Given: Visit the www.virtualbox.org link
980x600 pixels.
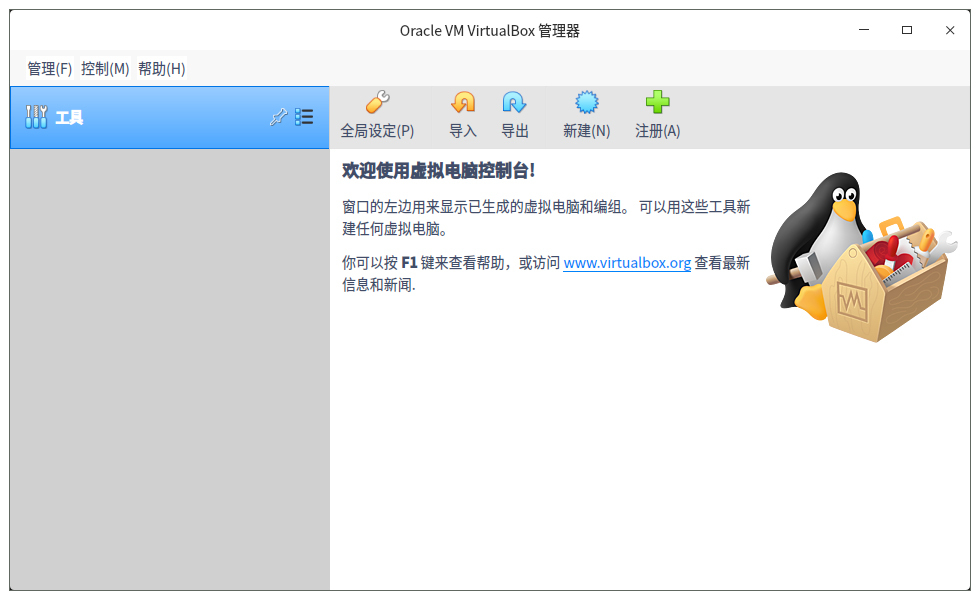Looking at the screenshot, I should tap(627, 263).
